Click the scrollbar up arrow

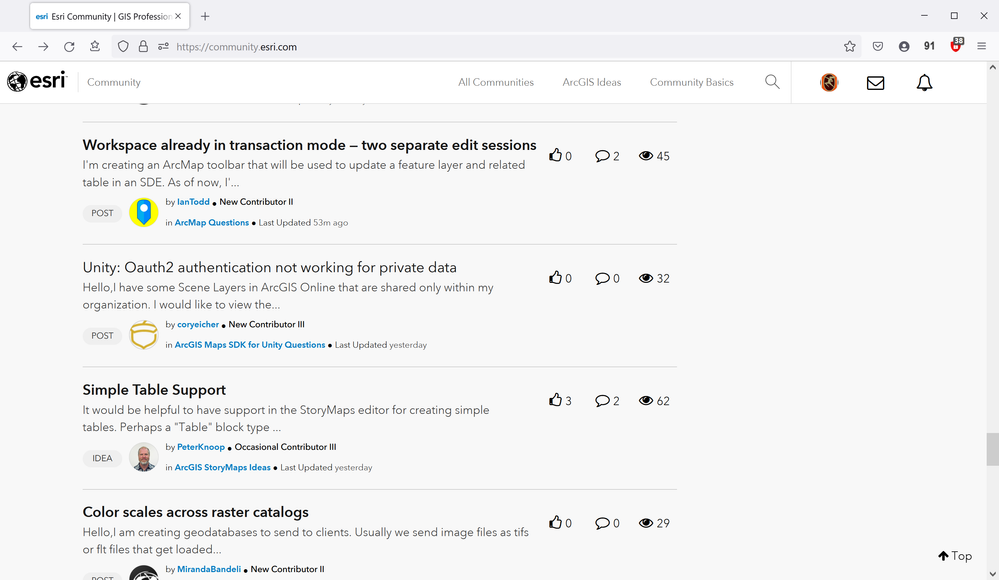(993, 67)
